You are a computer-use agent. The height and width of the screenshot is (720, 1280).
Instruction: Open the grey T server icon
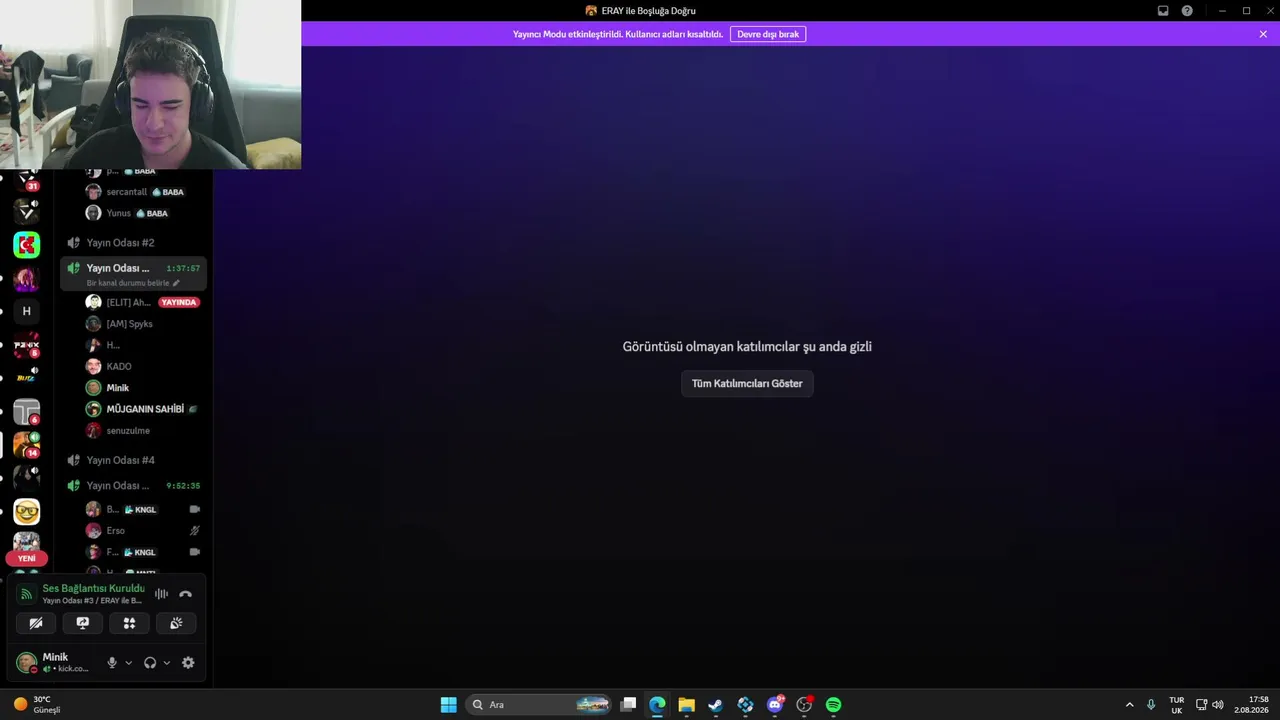[x=27, y=411]
